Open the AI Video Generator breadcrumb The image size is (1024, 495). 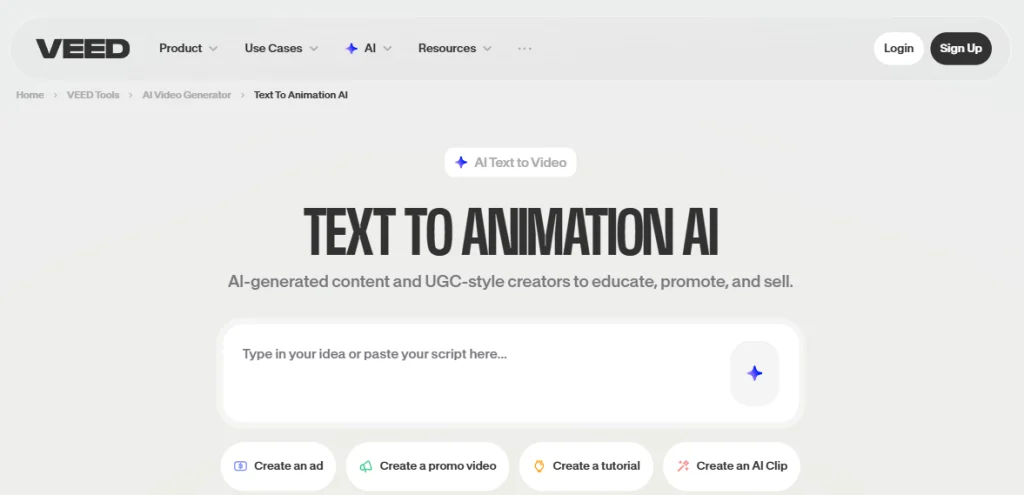[187, 95]
